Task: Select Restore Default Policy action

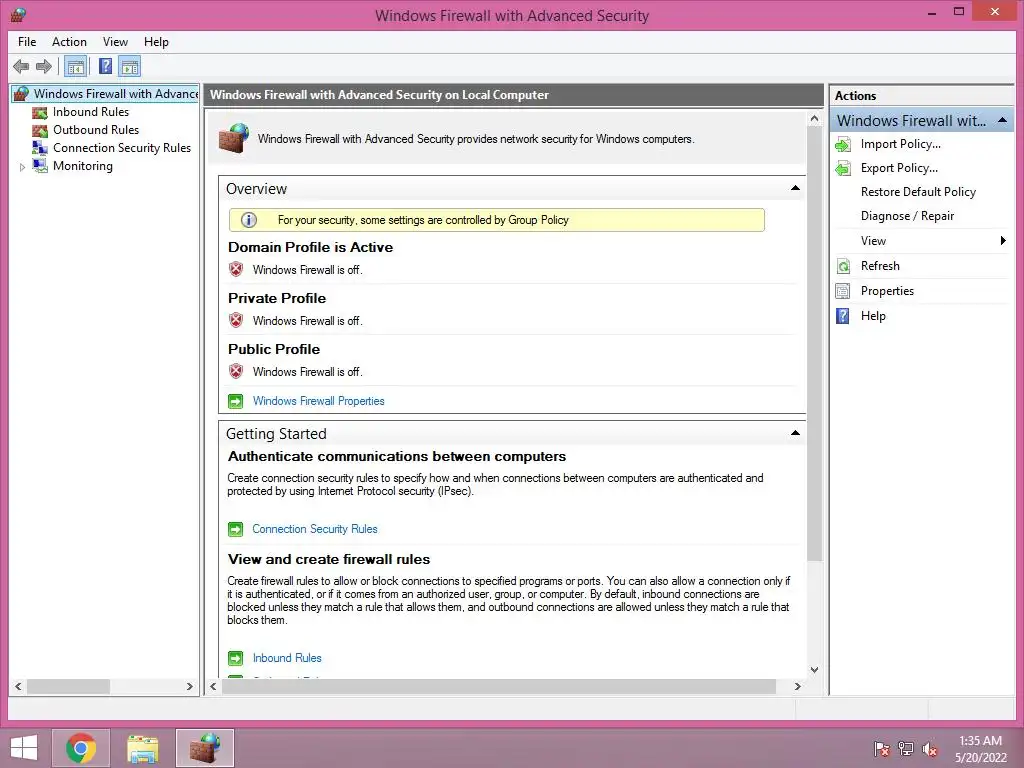Action: point(918,192)
